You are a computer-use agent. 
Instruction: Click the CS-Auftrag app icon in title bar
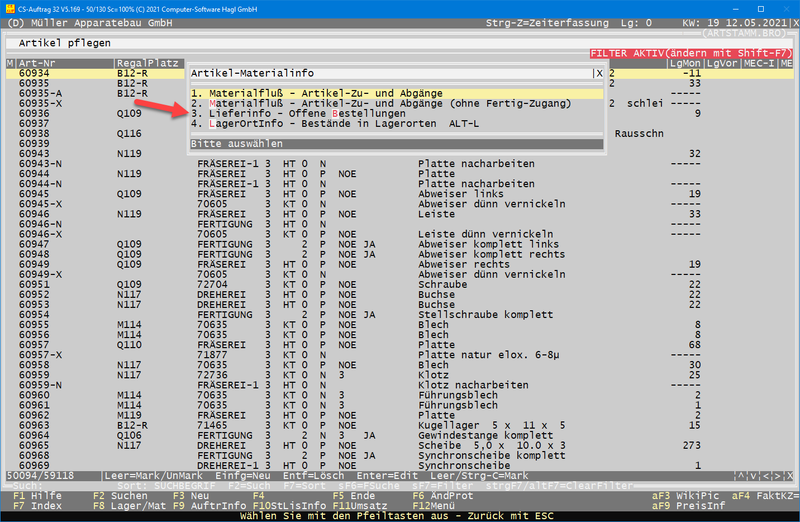pyautogui.click(x=10, y=7)
